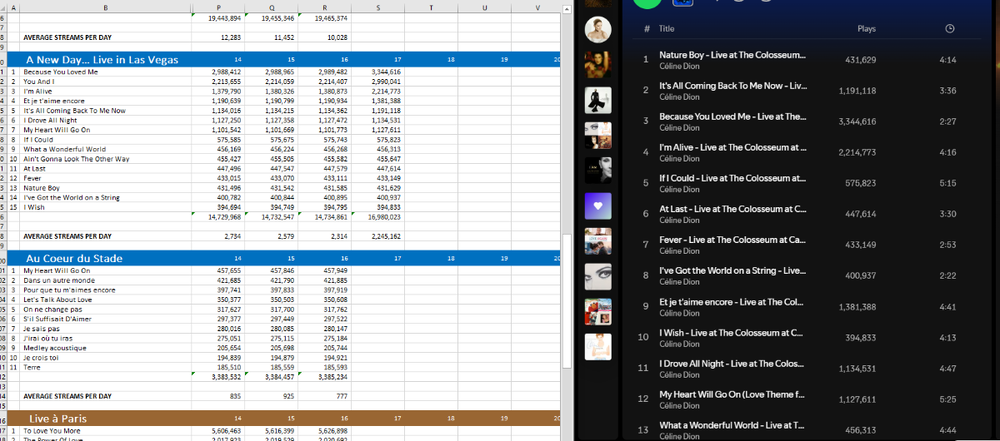Select column B header in Excel
Screen dimensions: 1000x441
point(105,8)
